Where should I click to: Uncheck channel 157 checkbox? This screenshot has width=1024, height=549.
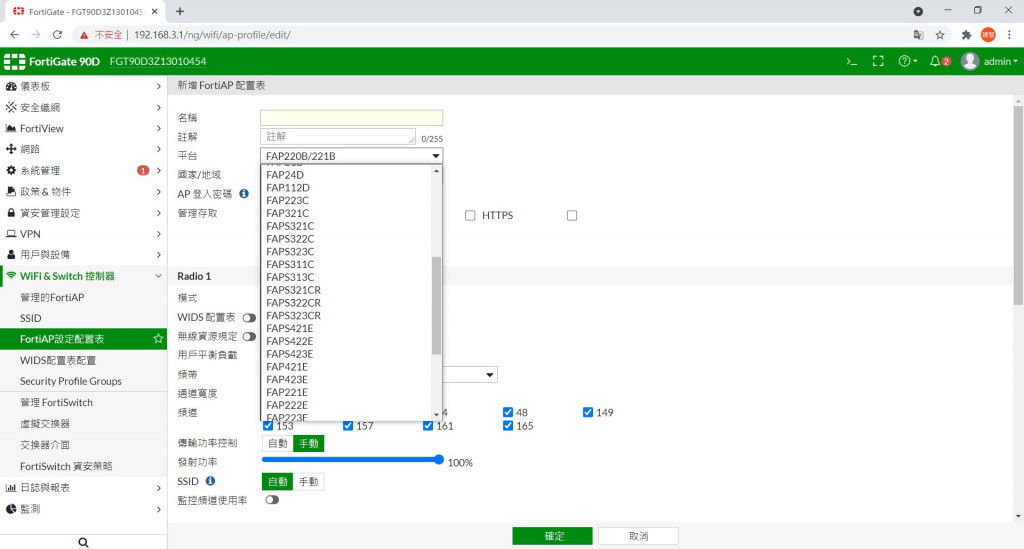click(x=347, y=426)
